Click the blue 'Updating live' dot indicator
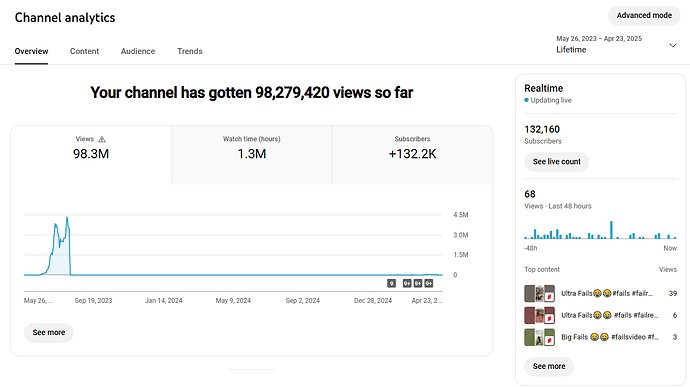 click(x=526, y=100)
